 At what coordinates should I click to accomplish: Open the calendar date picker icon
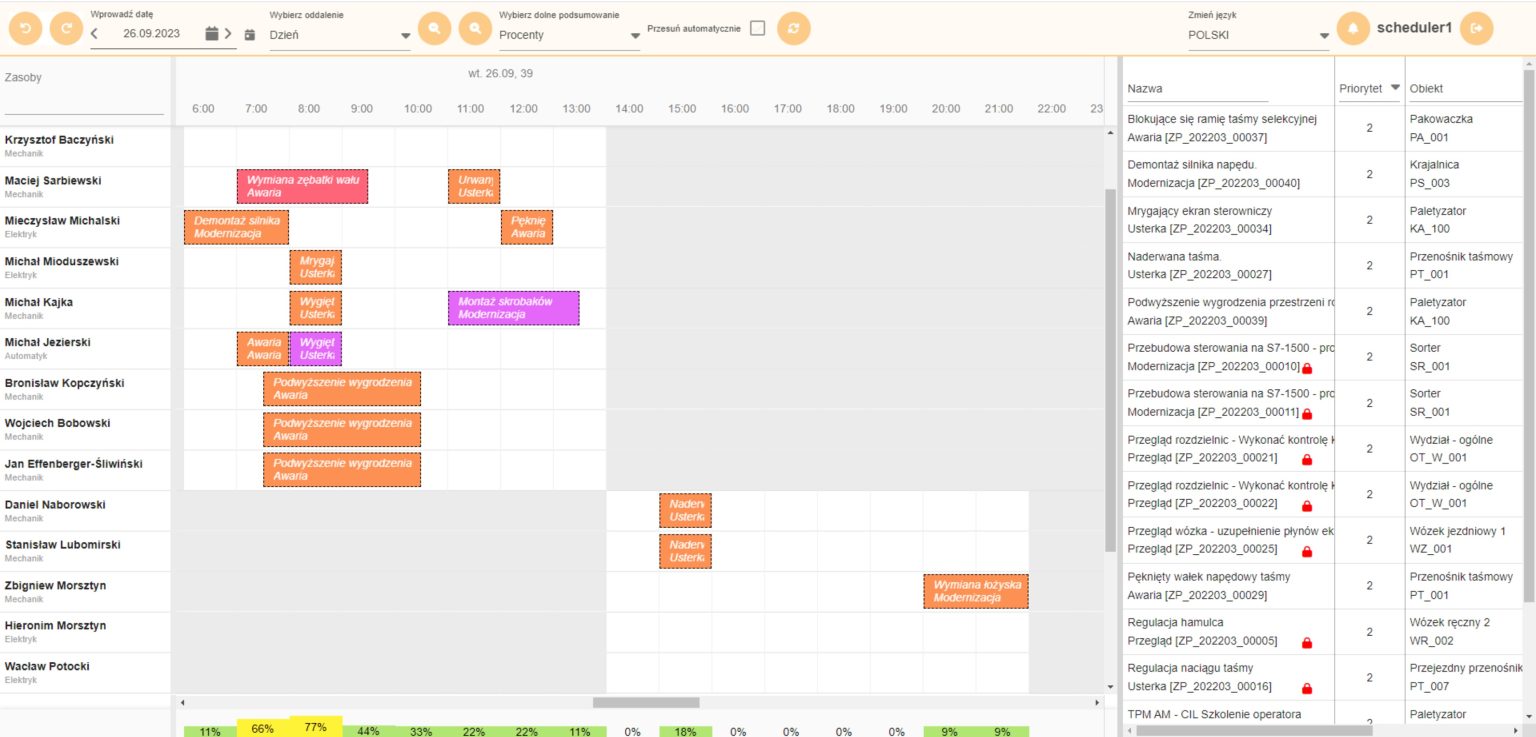pyautogui.click(x=212, y=31)
